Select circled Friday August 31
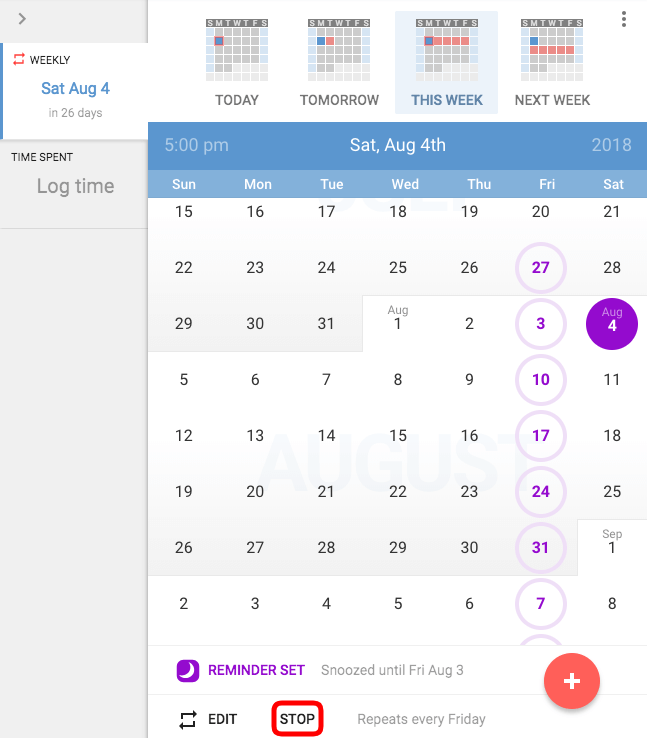 pyautogui.click(x=541, y=548)
